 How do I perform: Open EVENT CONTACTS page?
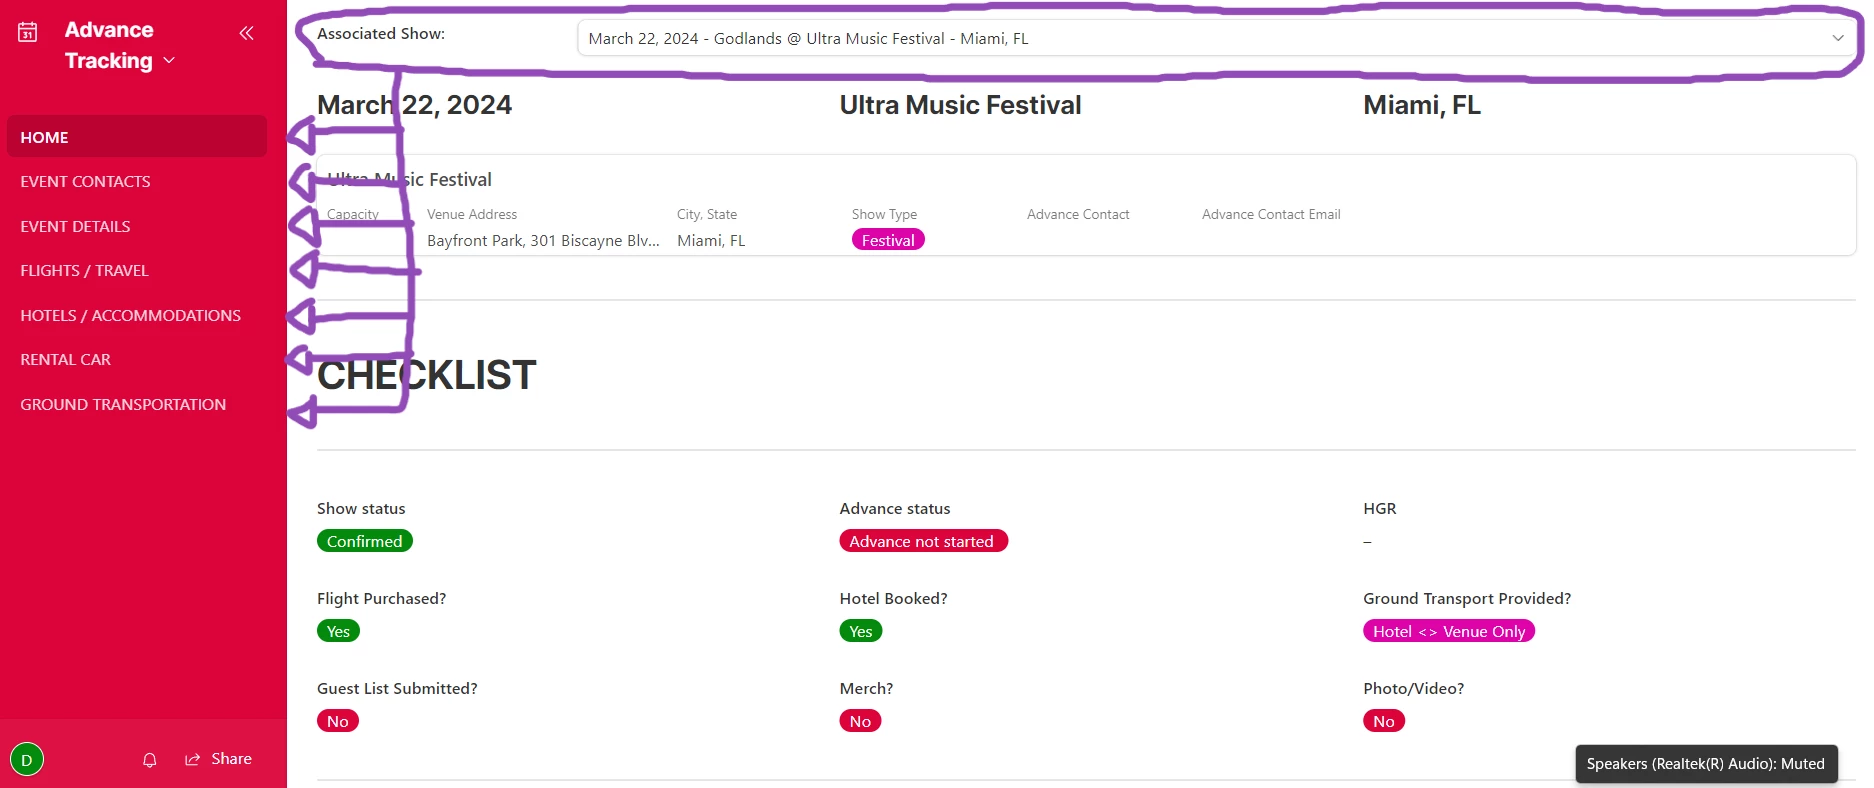pyautogui.click(x=137, y=182)
